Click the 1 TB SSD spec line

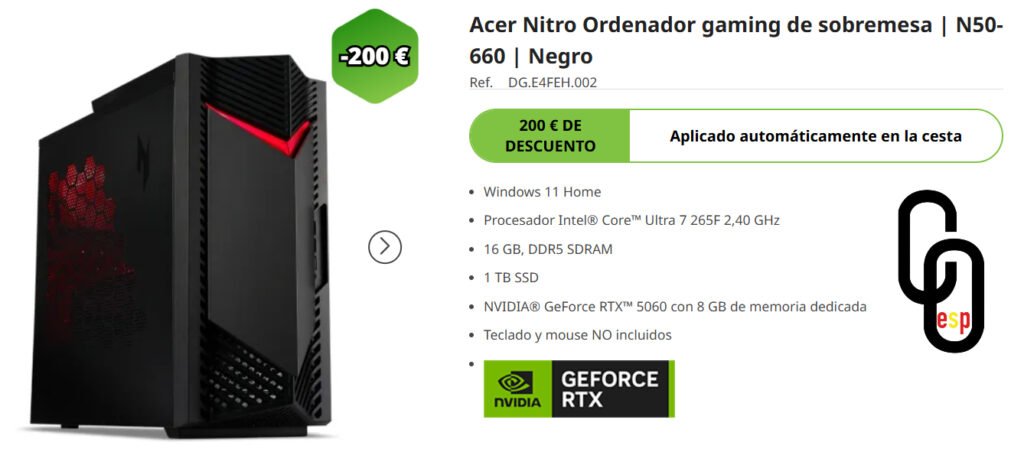pos(511,278)
